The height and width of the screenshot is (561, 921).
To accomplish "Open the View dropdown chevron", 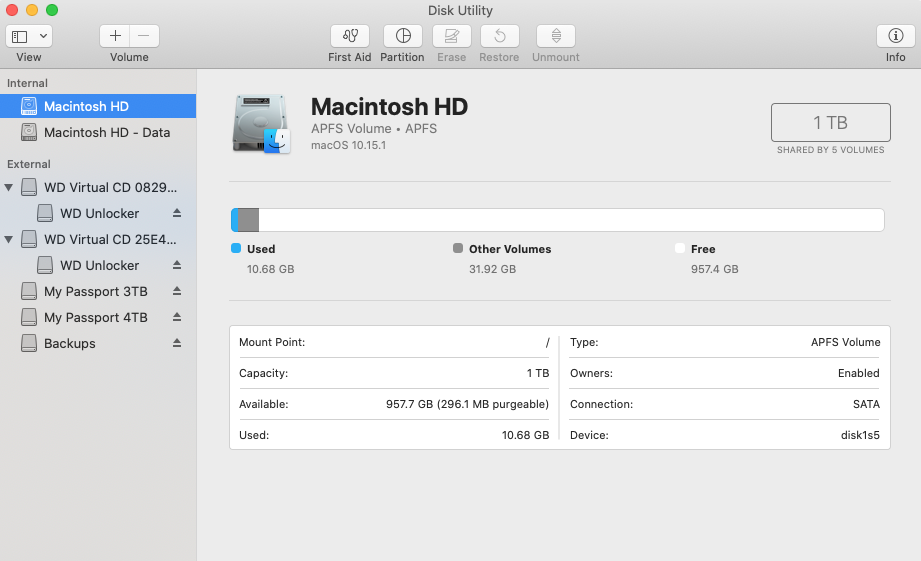I will [43, 36].
